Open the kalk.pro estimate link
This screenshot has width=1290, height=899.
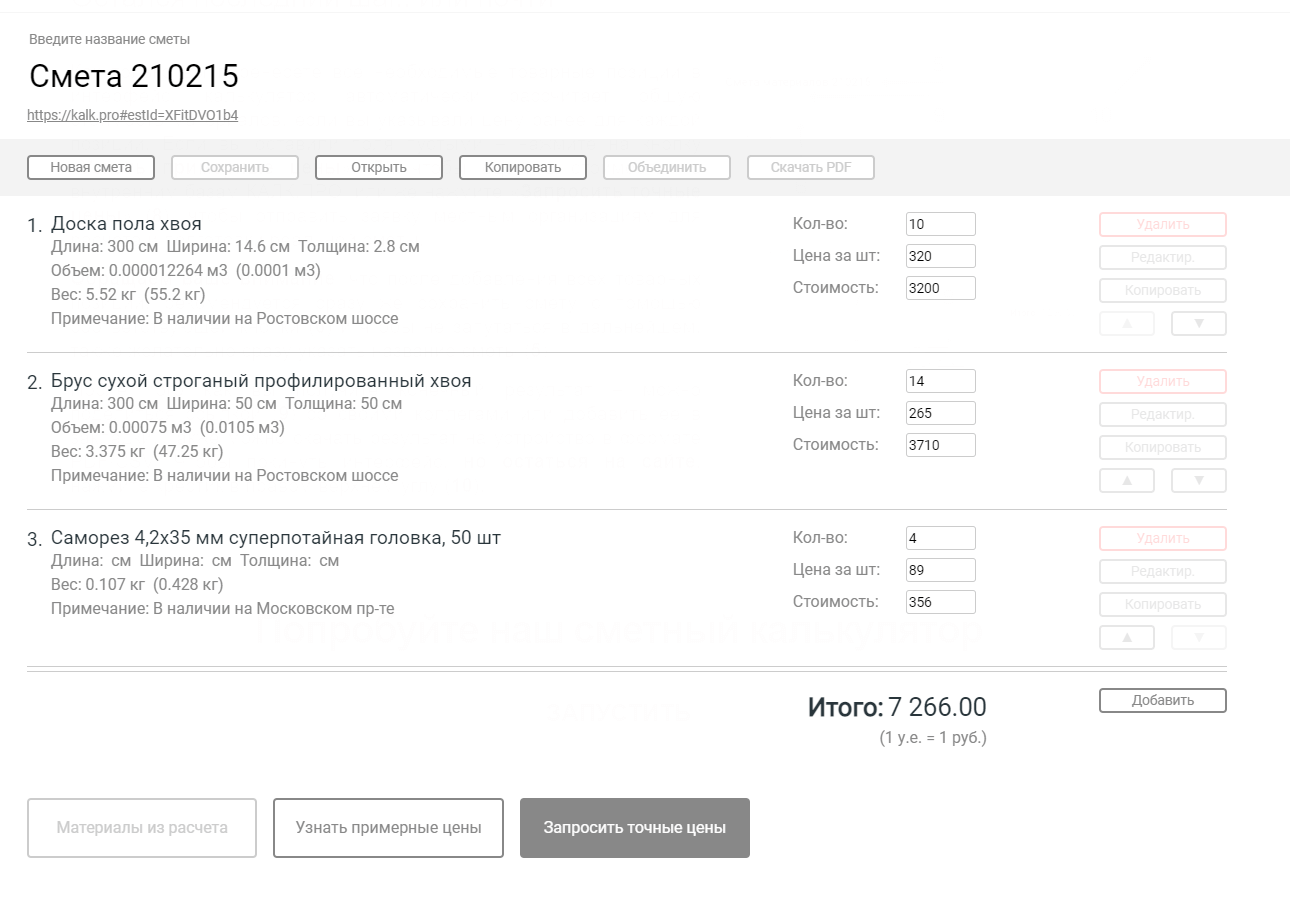(x=132, y=115)
